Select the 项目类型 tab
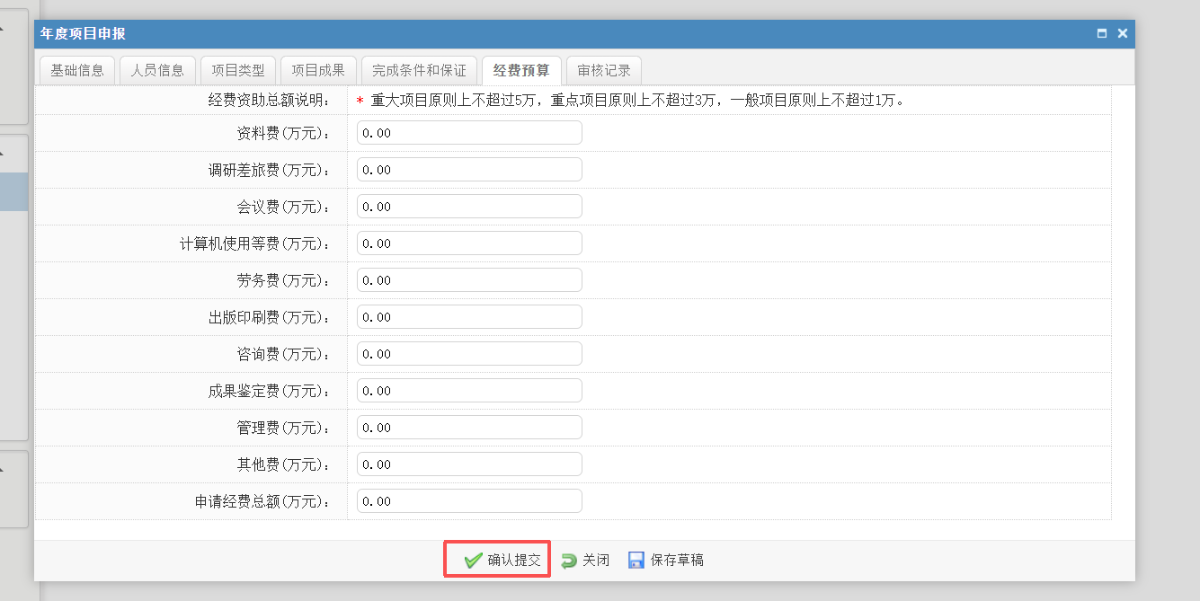 pos(238,70)
